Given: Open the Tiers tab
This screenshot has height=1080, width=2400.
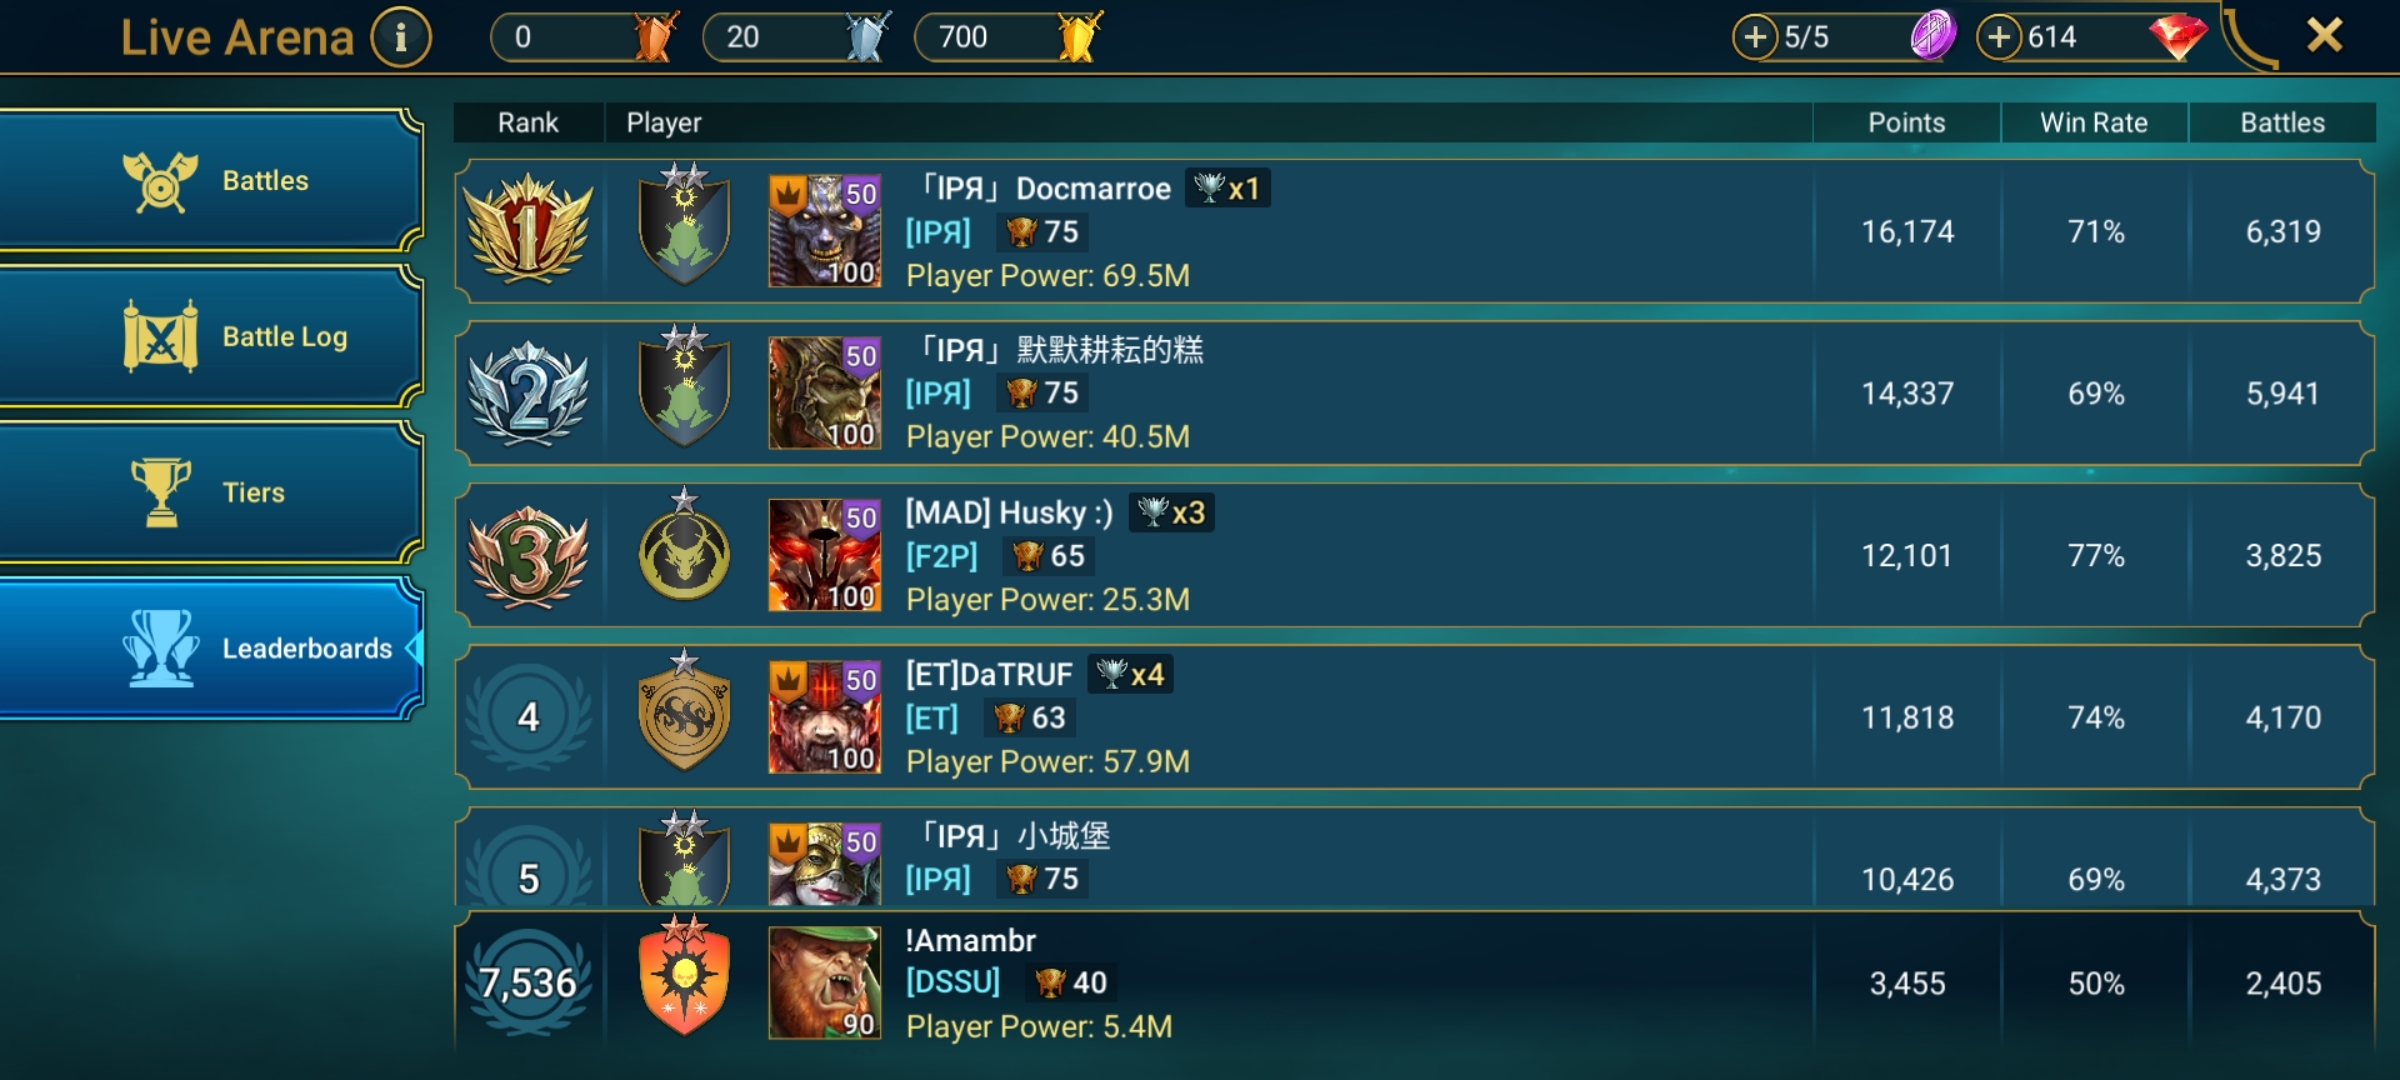Looking at the screenshot, I should [210, 493].
